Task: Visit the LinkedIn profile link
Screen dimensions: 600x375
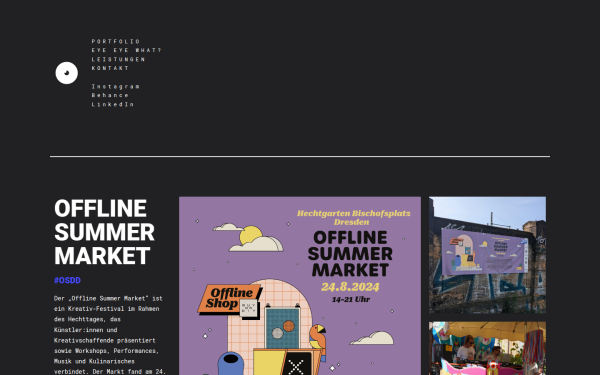Action: [x=113, y=104]
